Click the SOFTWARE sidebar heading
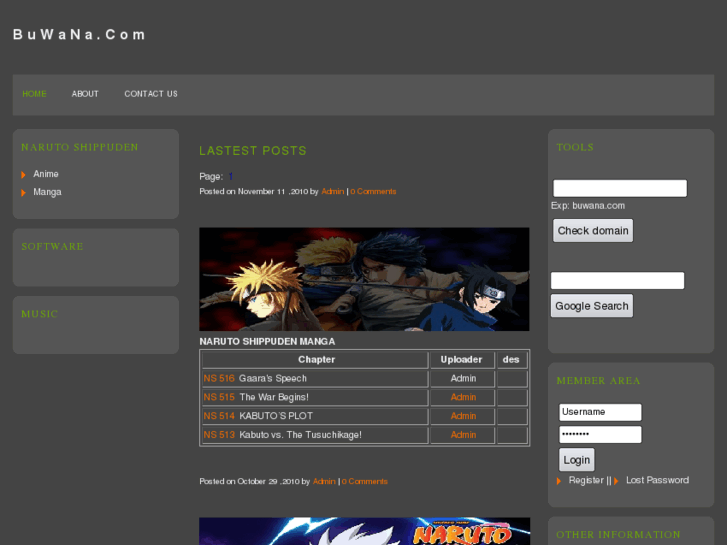Viewport: 727px width, 545px height. point(52,247)
